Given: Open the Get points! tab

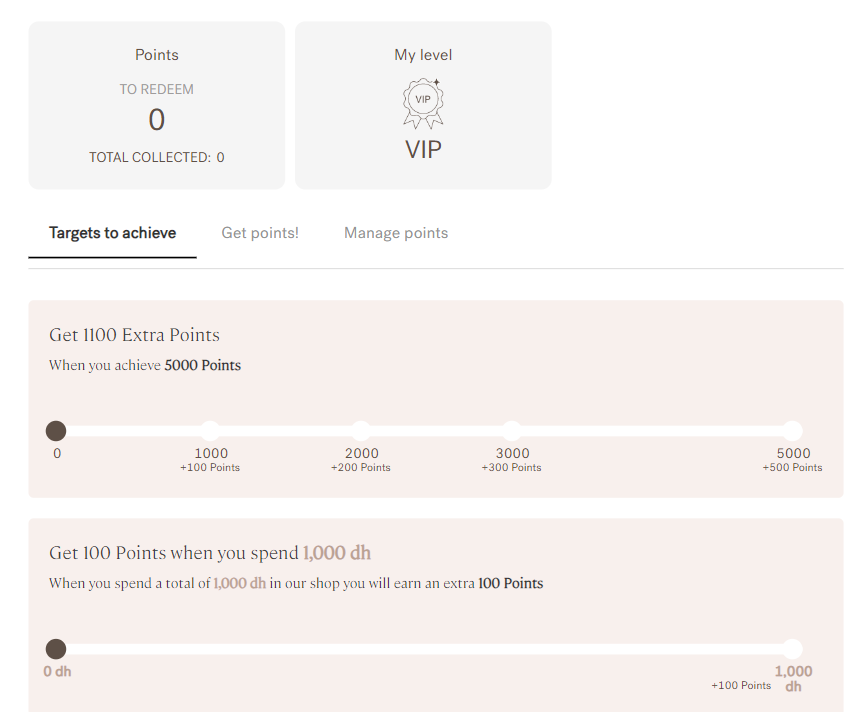Looking at the screenshot, I should tap(260, 233).
